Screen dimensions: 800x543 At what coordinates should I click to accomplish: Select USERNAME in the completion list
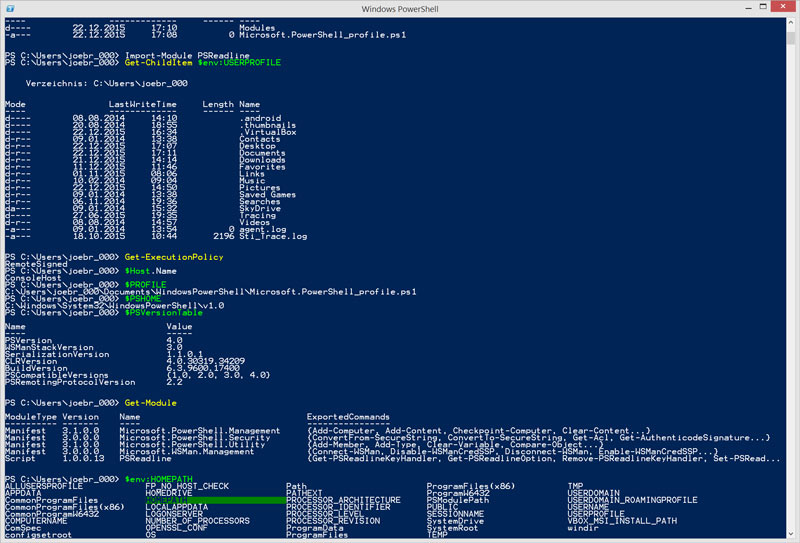pos(588,507)
